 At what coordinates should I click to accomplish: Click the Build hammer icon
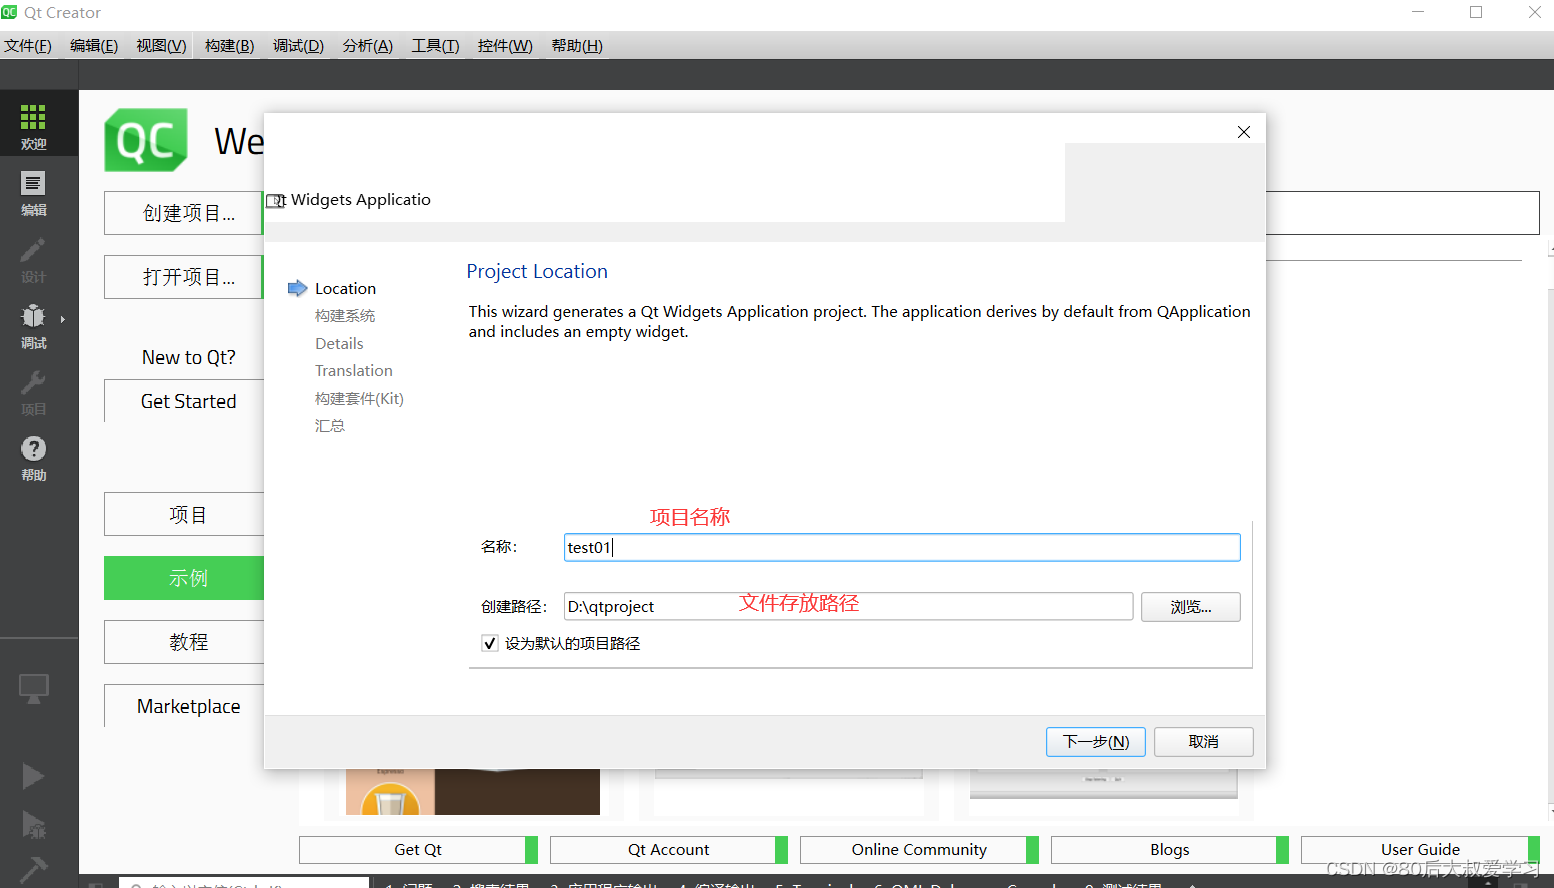pyautogui.click(x=33, y=870)
